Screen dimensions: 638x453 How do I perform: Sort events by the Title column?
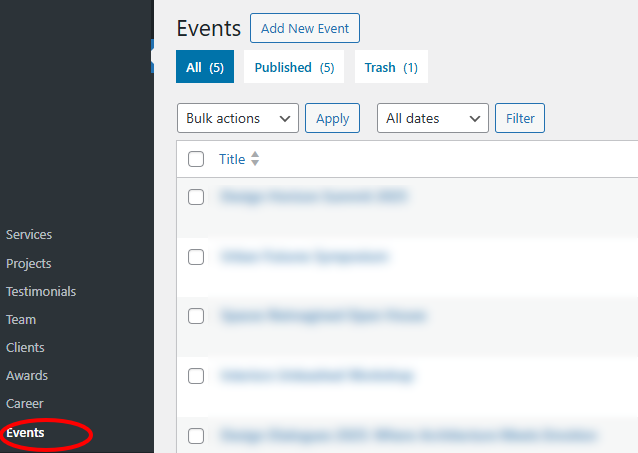tap(232, 159)
